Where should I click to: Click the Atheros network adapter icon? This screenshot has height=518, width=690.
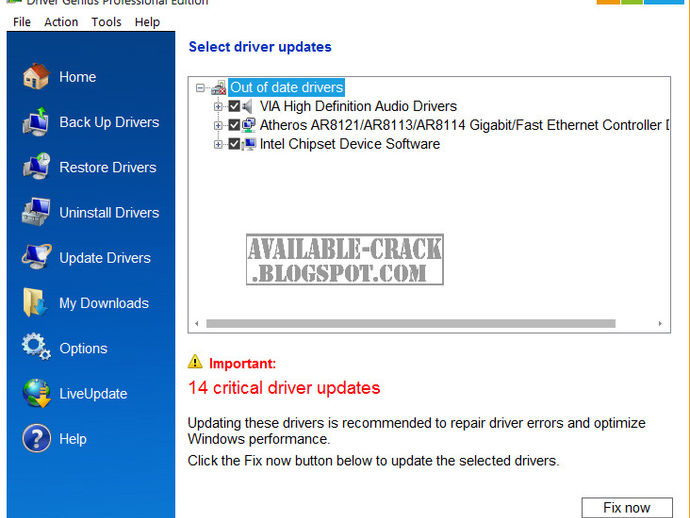pyautogui.click(x=249, y=125)
